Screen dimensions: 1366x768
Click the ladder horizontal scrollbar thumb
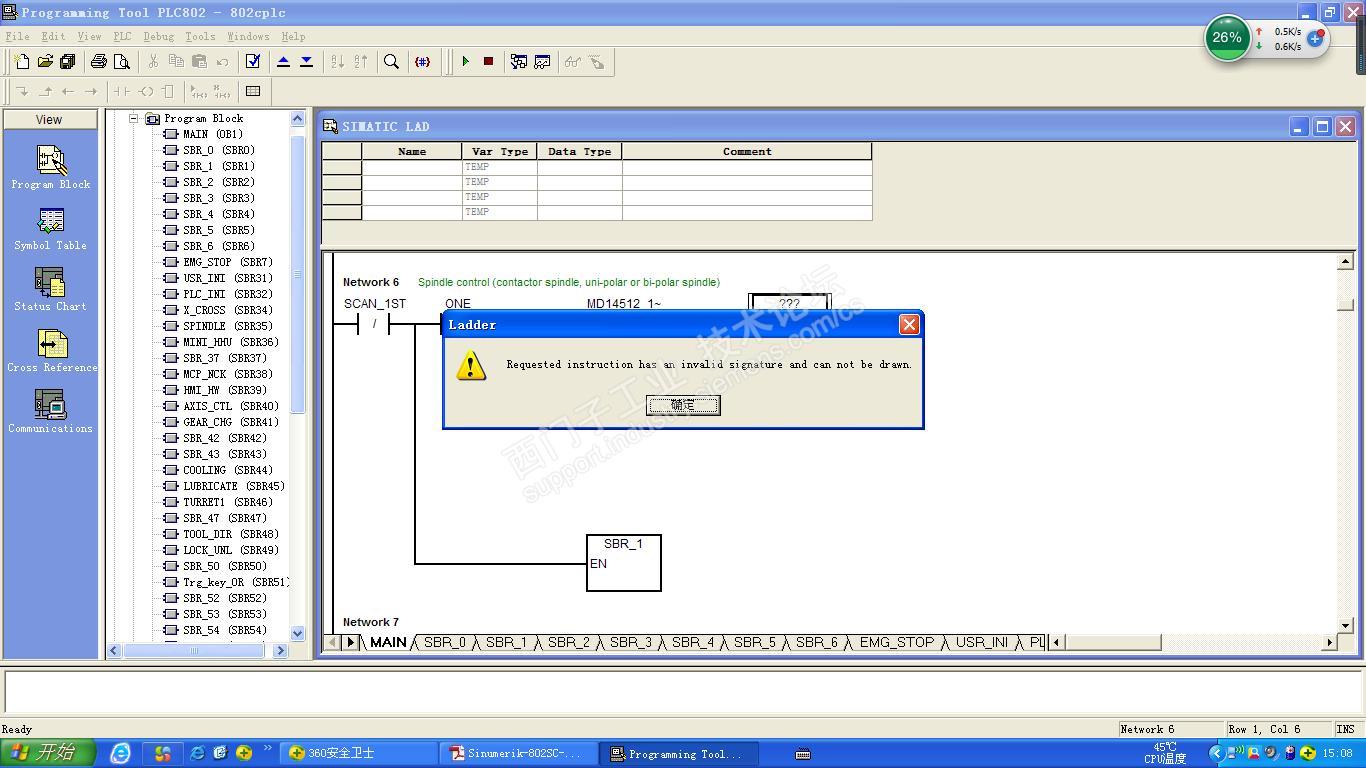click(1112, 642)
